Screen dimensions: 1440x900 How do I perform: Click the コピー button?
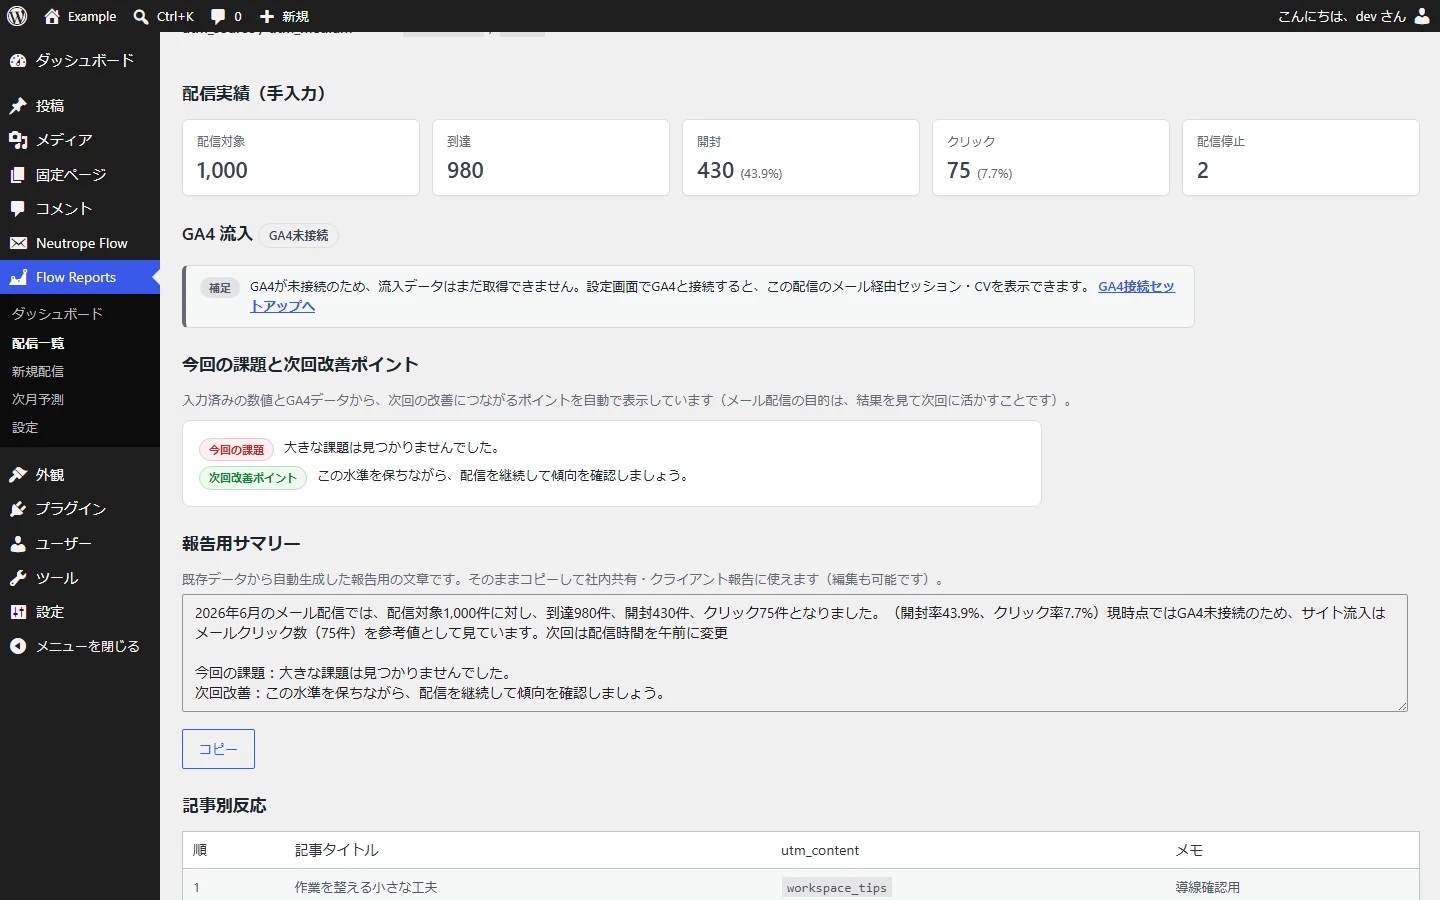click(x=218, y=749)
